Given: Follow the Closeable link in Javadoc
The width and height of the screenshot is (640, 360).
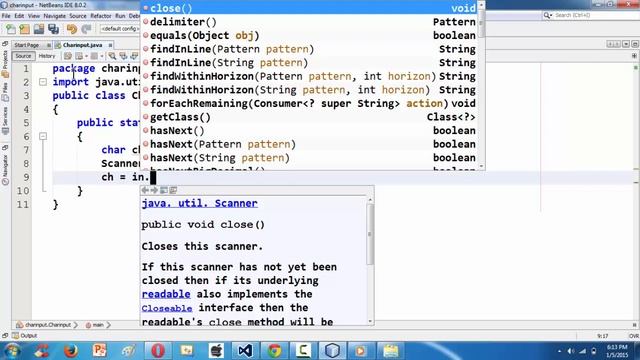Looking at the screenshot, I should coord(167,308).
